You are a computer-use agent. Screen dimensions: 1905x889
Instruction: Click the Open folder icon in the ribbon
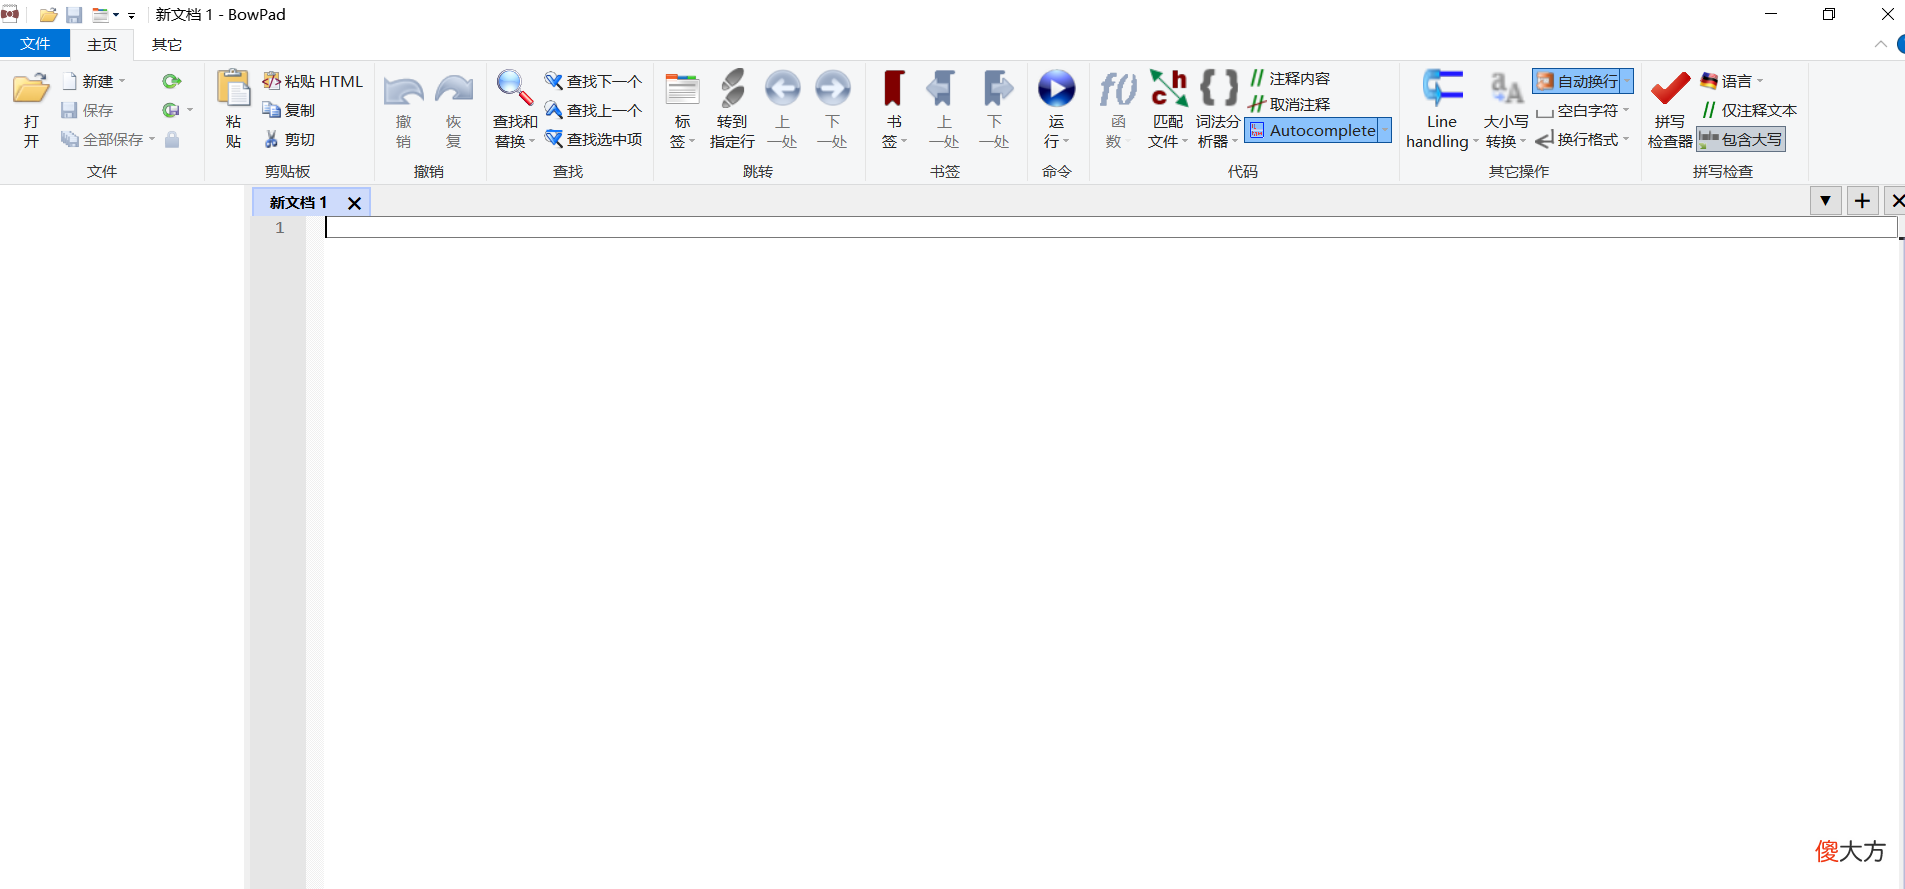click(x=31, y=89)
